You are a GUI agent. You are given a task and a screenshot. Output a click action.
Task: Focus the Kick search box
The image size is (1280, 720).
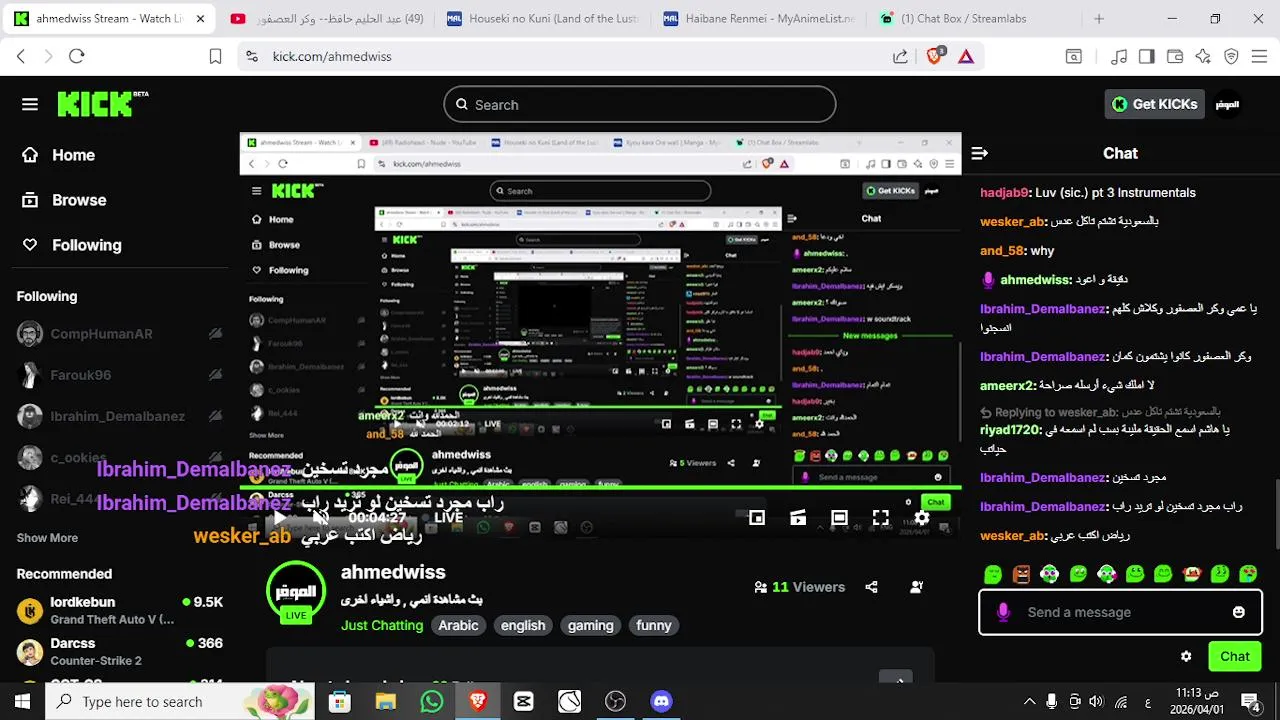tap(640, 105)
